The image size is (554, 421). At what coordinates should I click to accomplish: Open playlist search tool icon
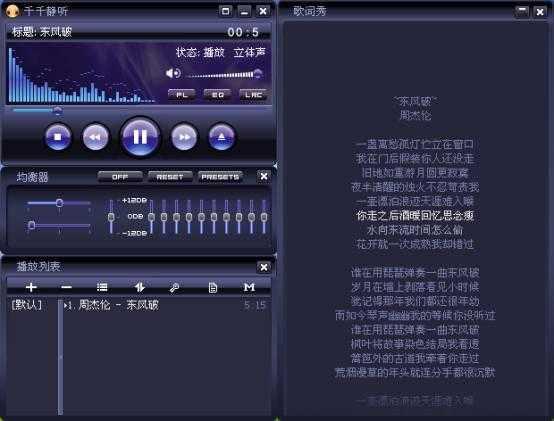(x=174, y=288)
